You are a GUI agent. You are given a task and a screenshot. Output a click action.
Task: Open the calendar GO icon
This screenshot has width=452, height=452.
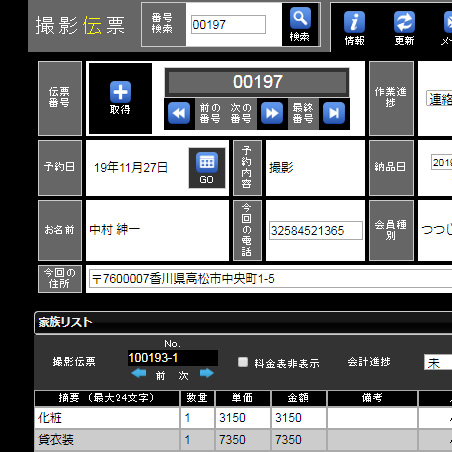pos(207,163)
